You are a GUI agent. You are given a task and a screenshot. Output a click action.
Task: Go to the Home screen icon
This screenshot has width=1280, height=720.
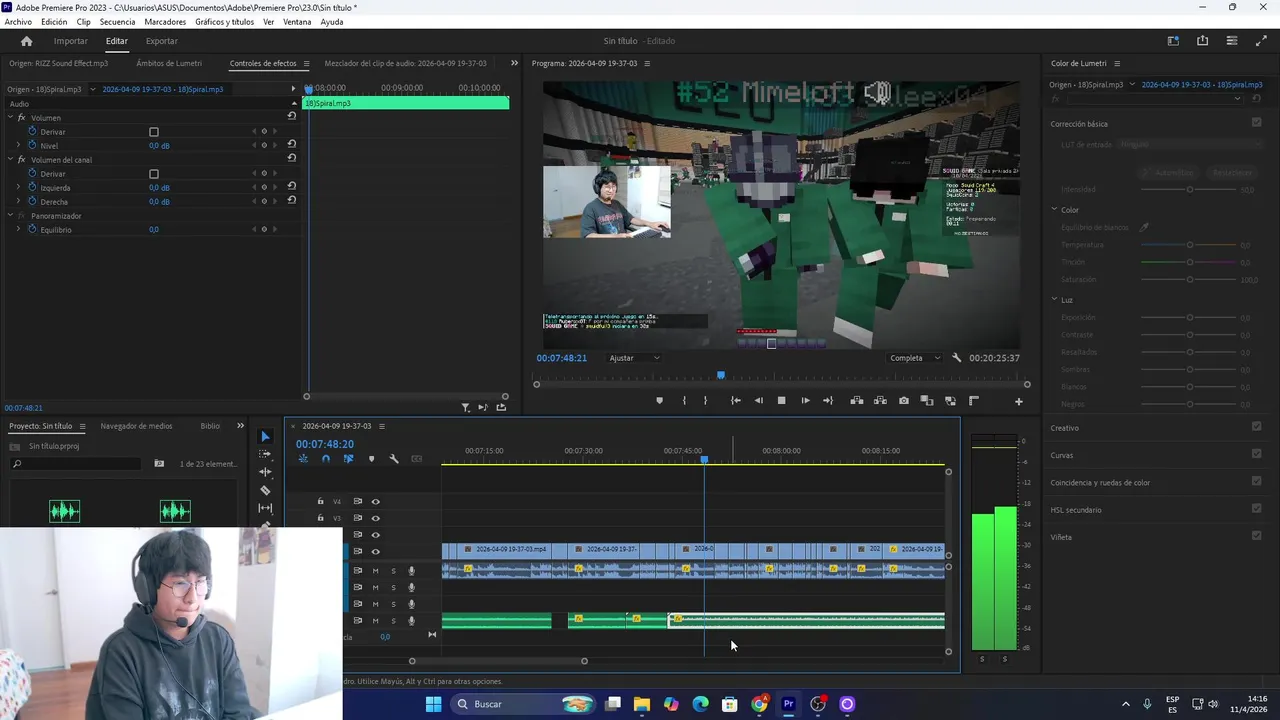pyautogui.click(x=27, y=41)
